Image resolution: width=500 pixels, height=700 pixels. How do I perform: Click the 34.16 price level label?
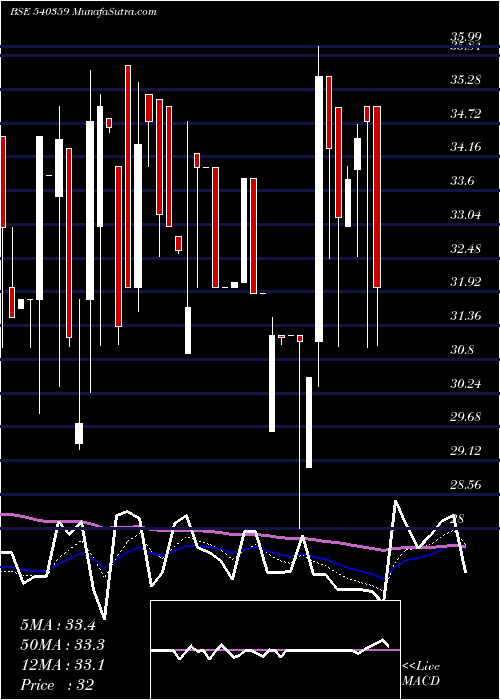466,147
